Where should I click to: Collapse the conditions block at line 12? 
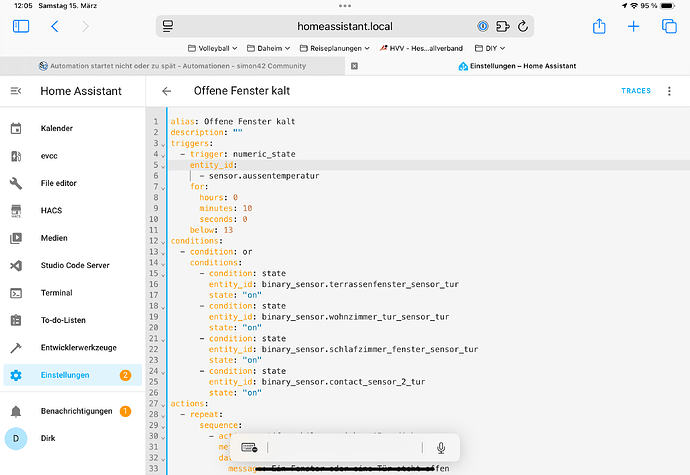click(x=165, y=240)
